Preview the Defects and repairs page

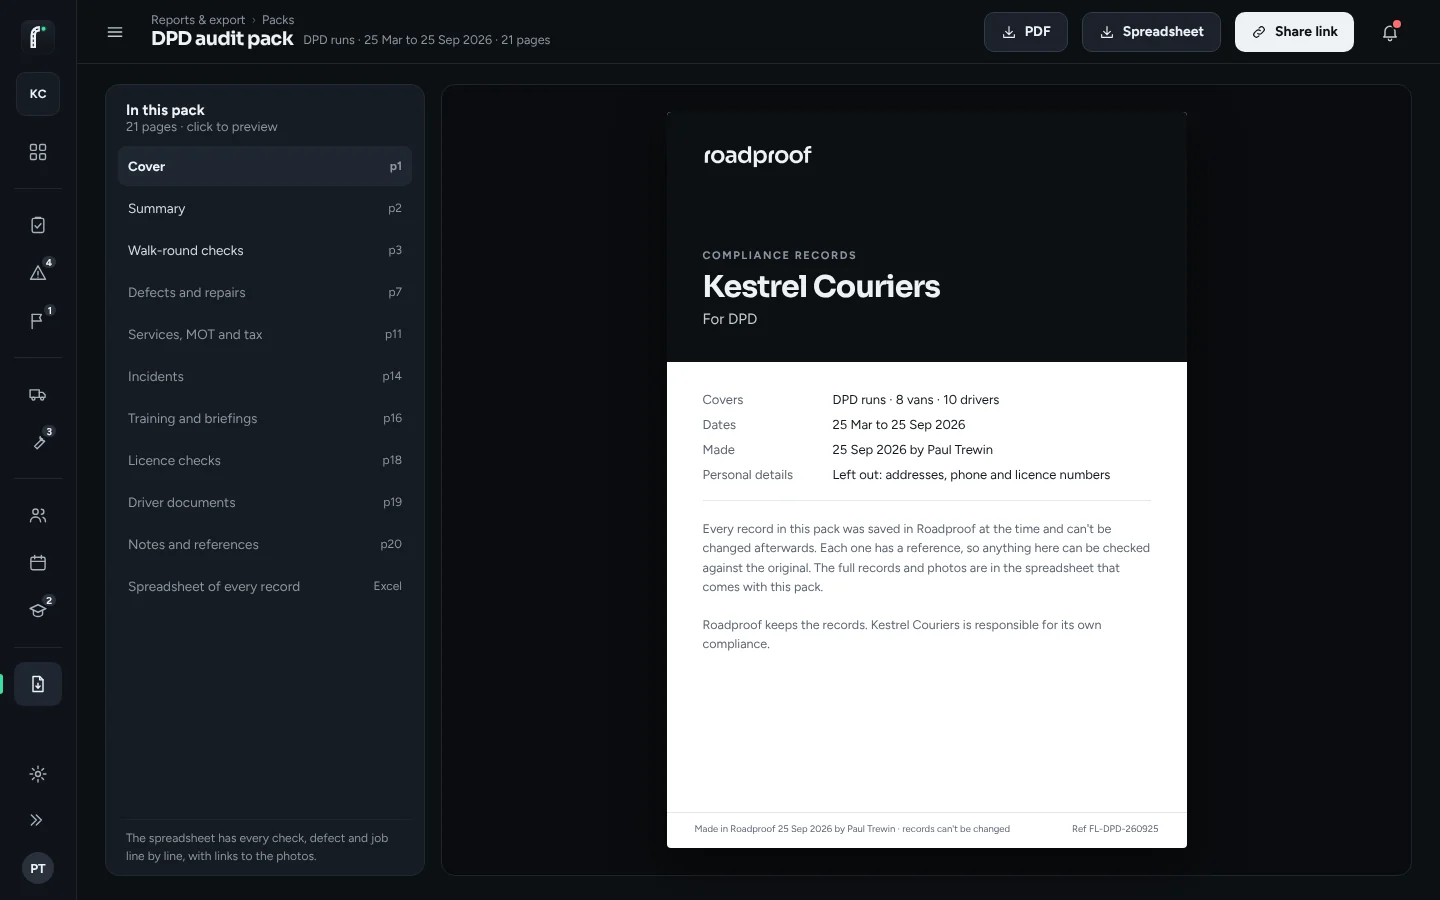coord(265,293)
